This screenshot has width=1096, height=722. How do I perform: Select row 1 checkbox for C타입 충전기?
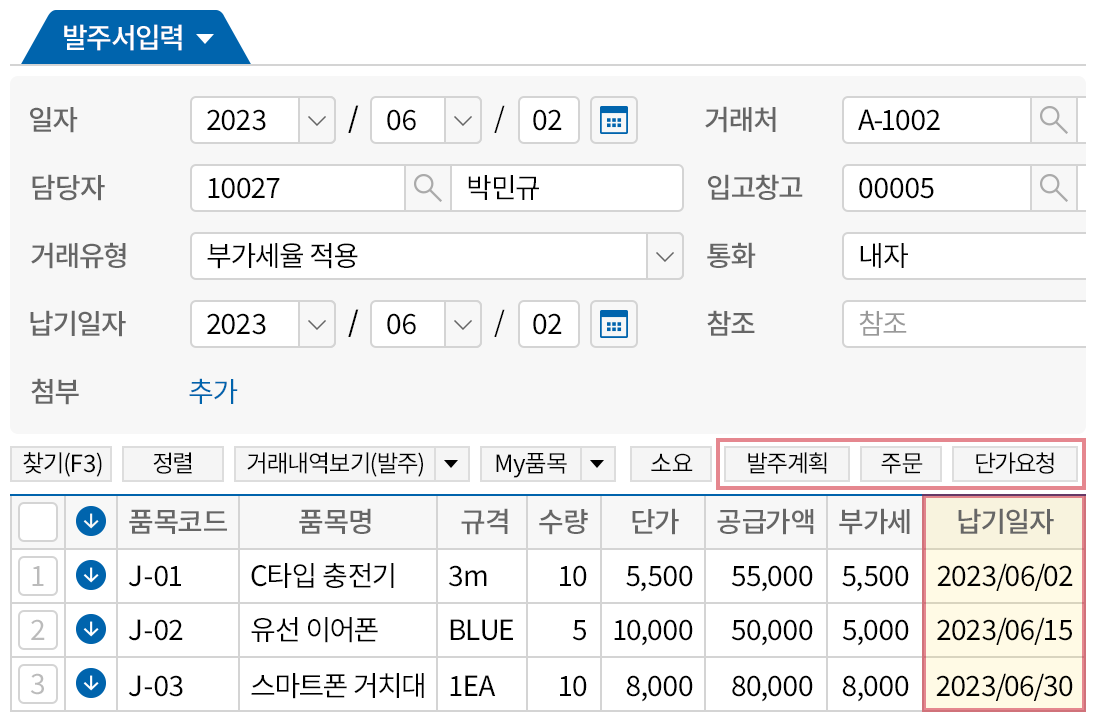pyautogui.click(x=38, y=576)
